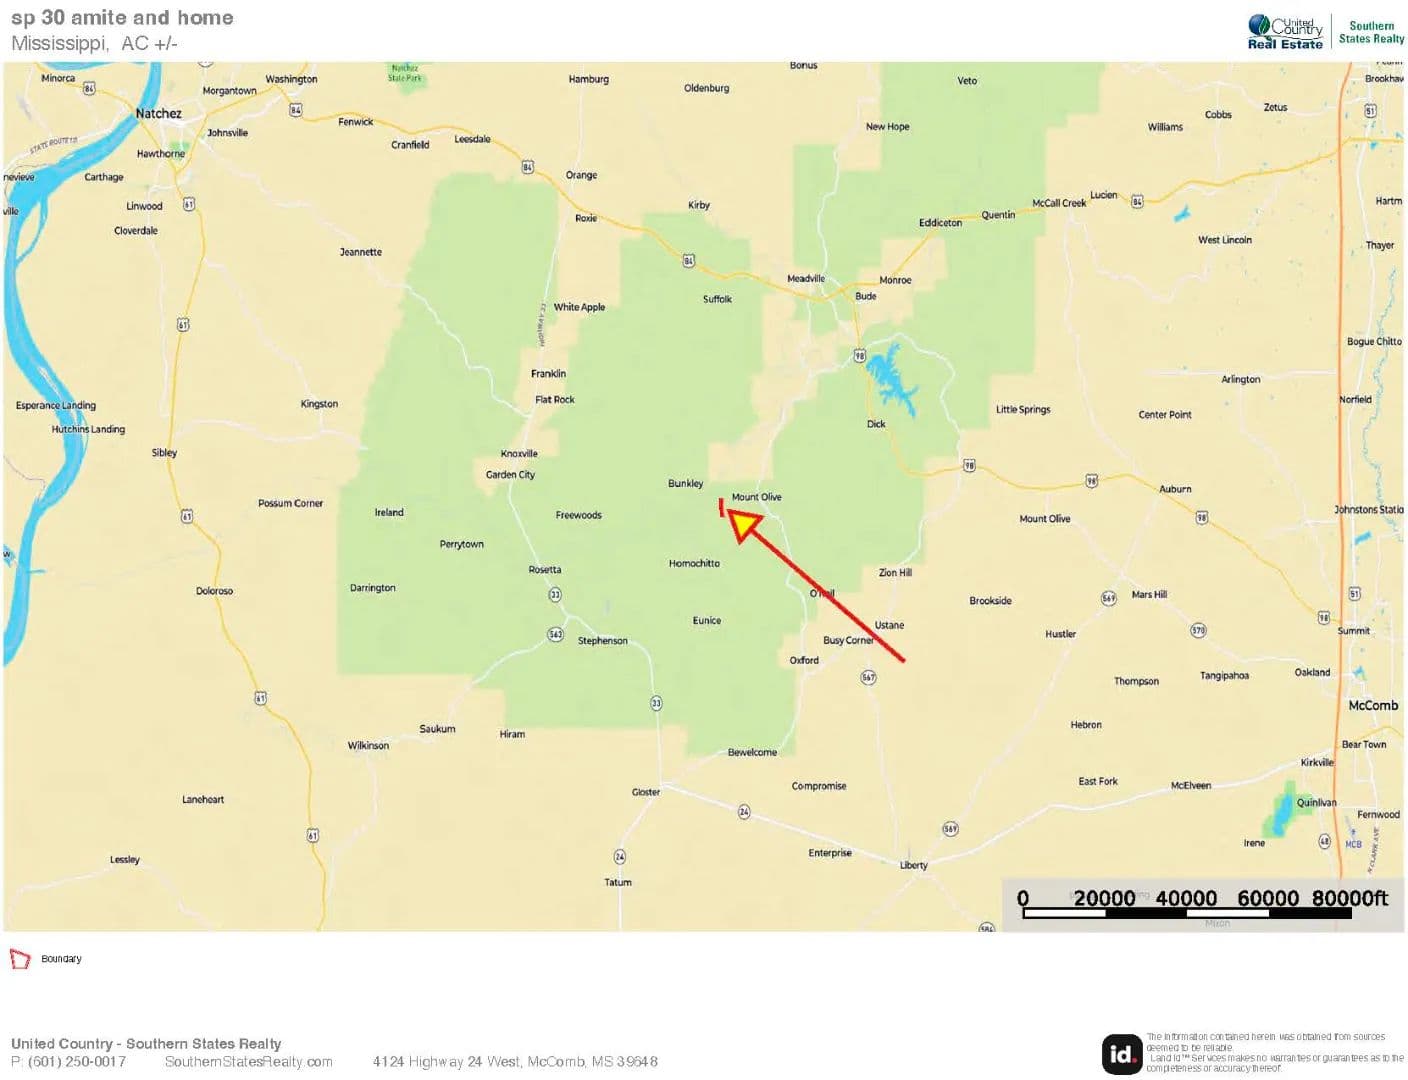Click the Mount Olive label by the arrow
The image size is (1408, 1080).
click(x=756, y=497)
